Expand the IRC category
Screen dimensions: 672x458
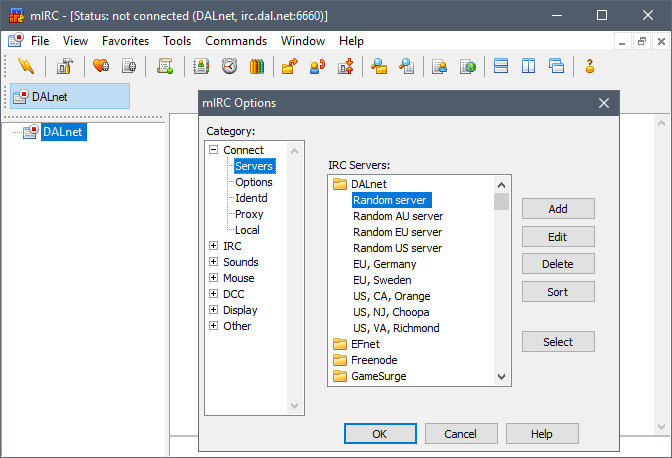click(x=213, y=245)
